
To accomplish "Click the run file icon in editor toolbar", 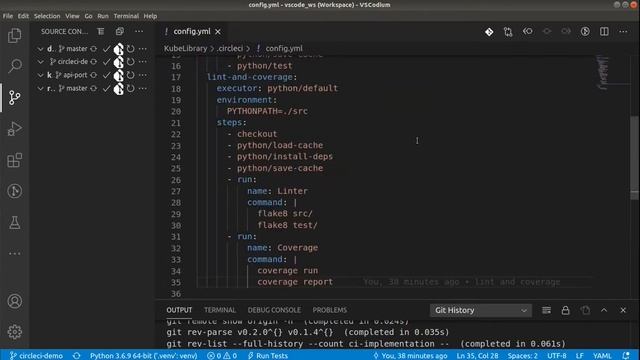I will coord(585,31).
